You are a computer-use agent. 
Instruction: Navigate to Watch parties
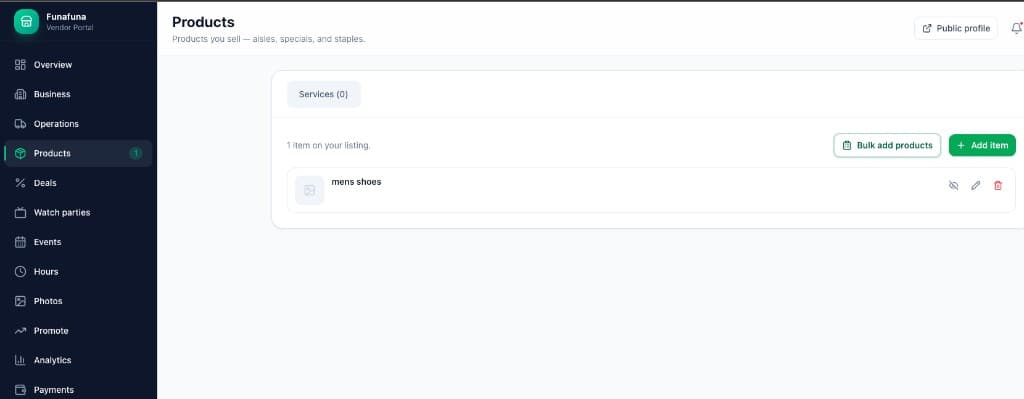[78, 212]
